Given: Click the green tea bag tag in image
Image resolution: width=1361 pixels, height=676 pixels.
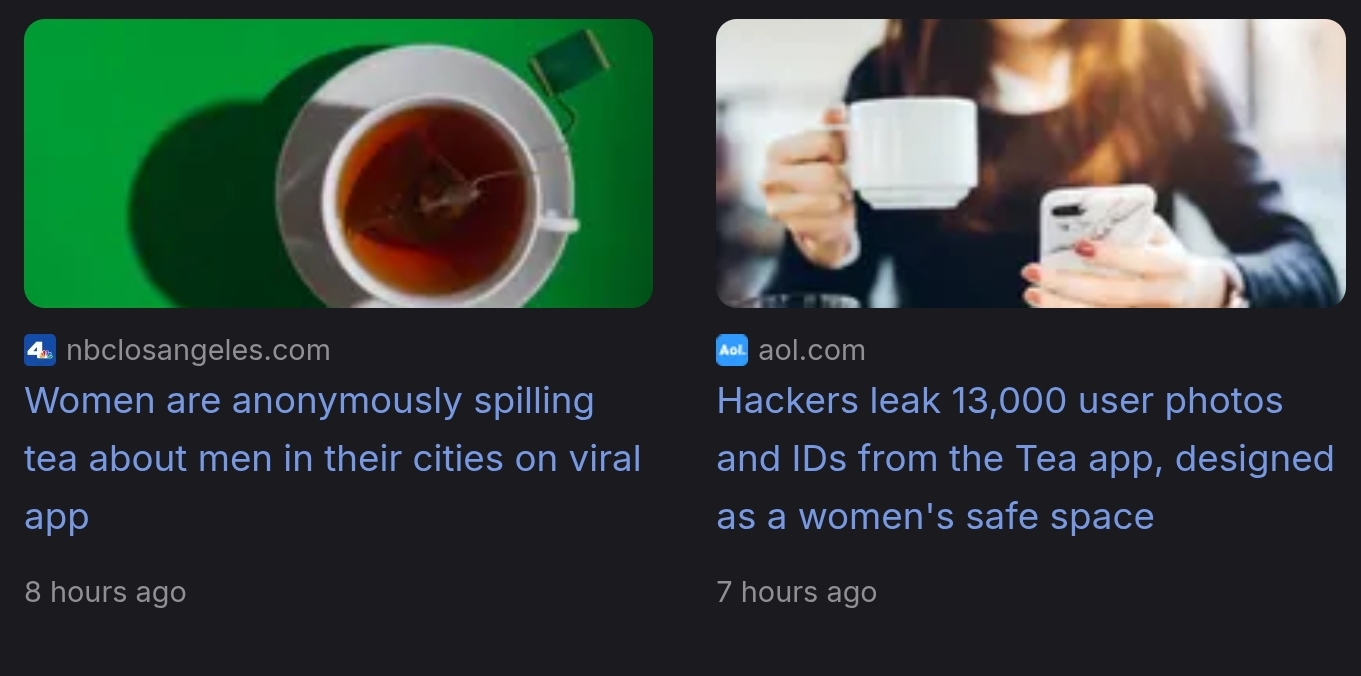Looking at the screenshot, I should pos(569,62).
